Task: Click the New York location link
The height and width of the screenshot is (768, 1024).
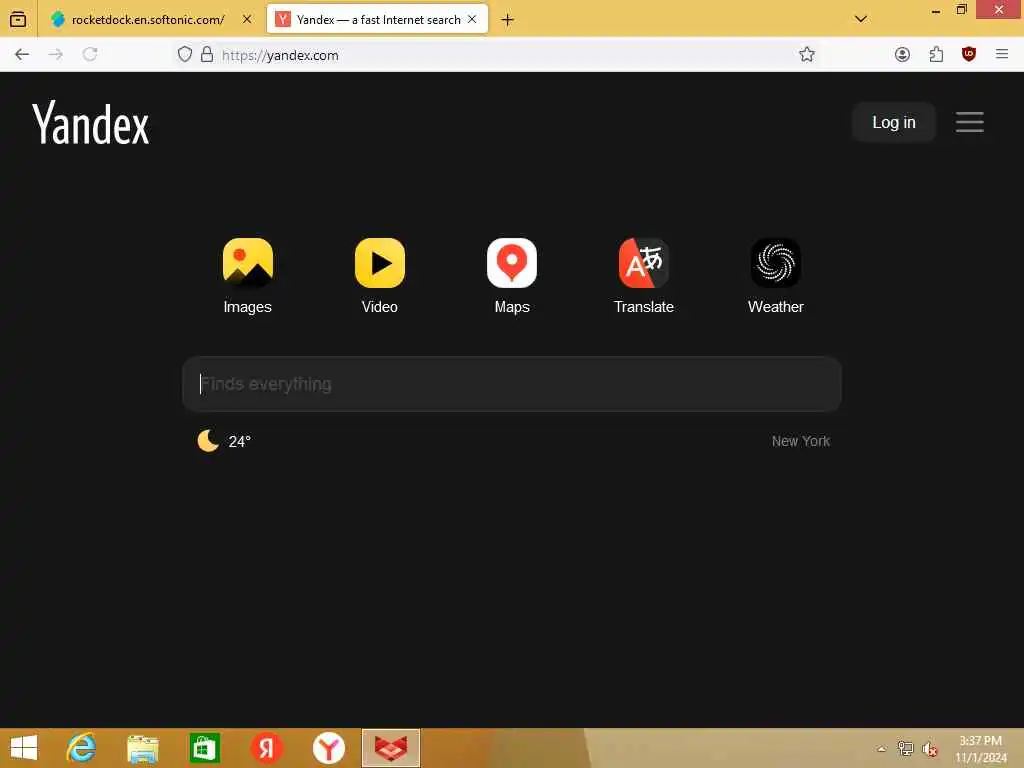Action: point(801,441)
